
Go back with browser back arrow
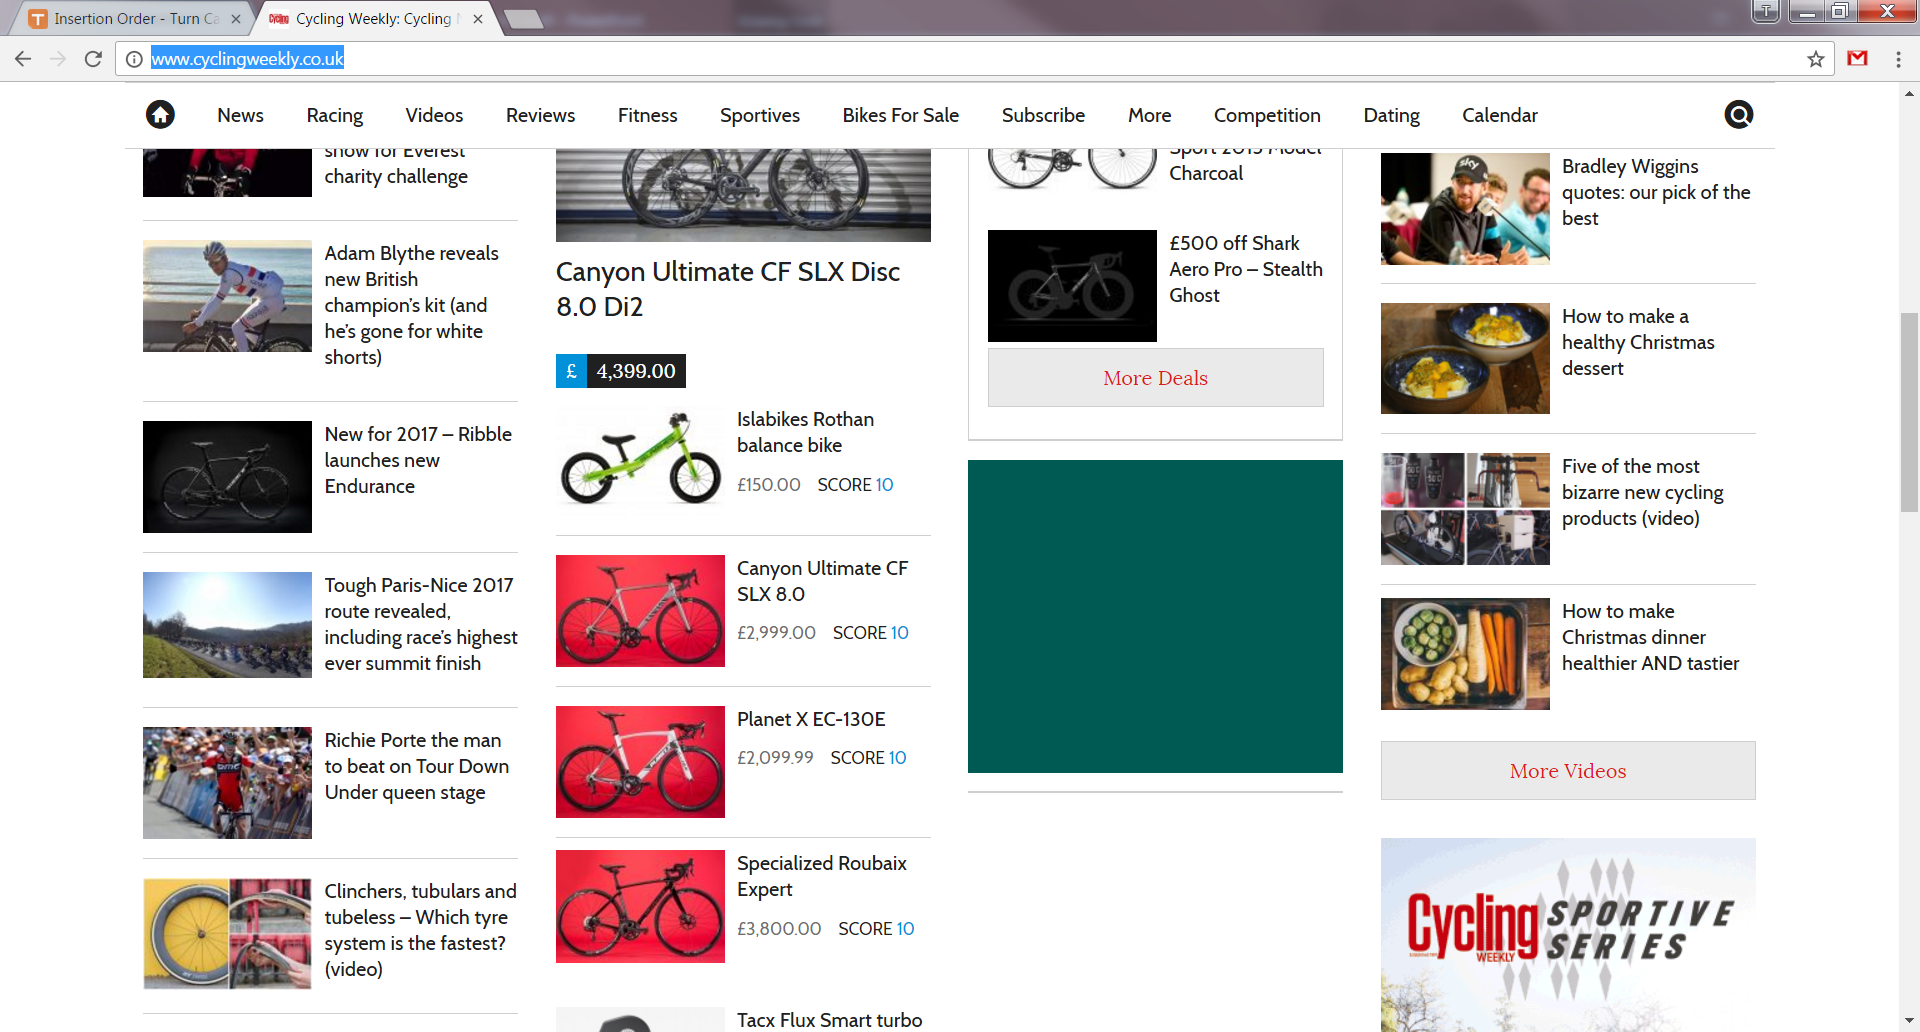coord(23,59)
